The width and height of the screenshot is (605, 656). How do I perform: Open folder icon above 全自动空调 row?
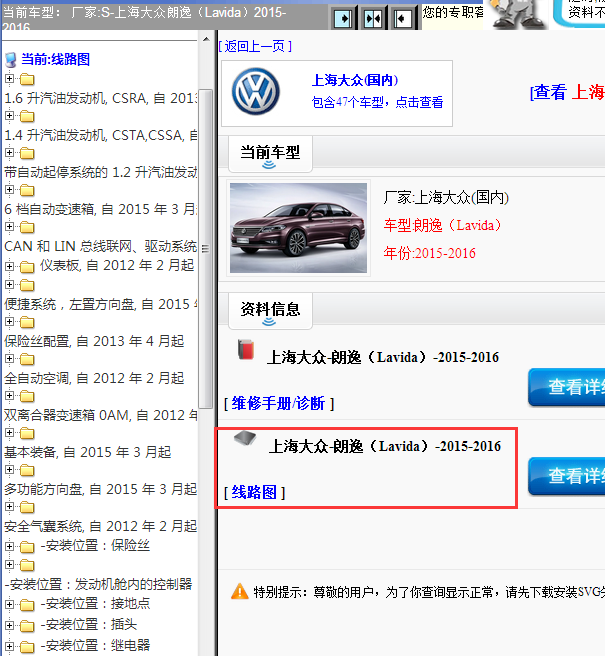click(27, 359)
